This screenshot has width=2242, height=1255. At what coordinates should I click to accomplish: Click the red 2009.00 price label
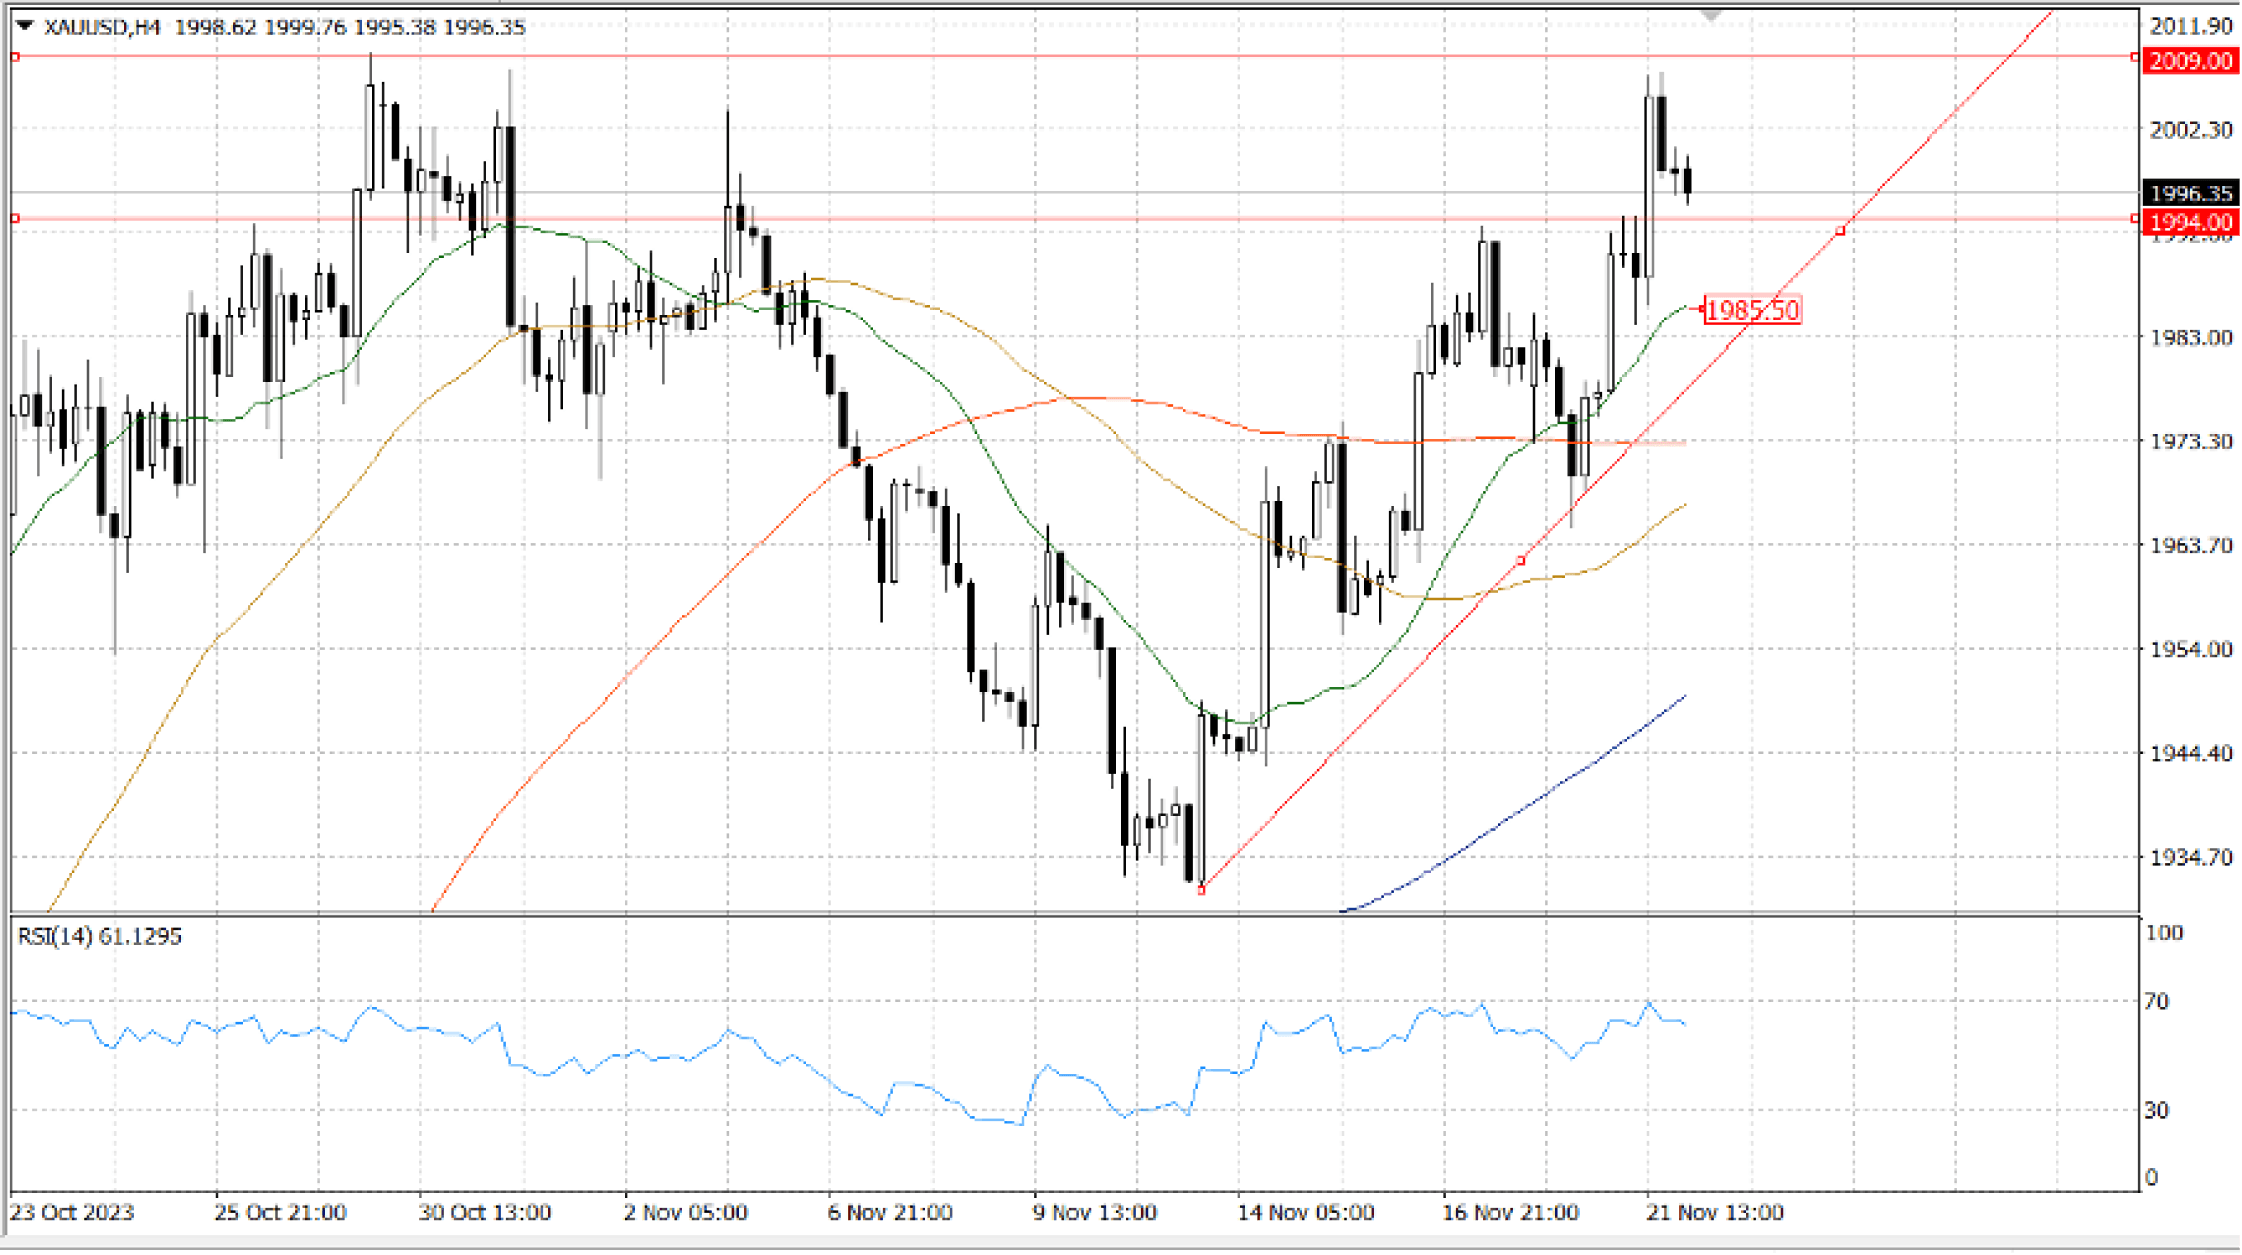[2190, 61]
